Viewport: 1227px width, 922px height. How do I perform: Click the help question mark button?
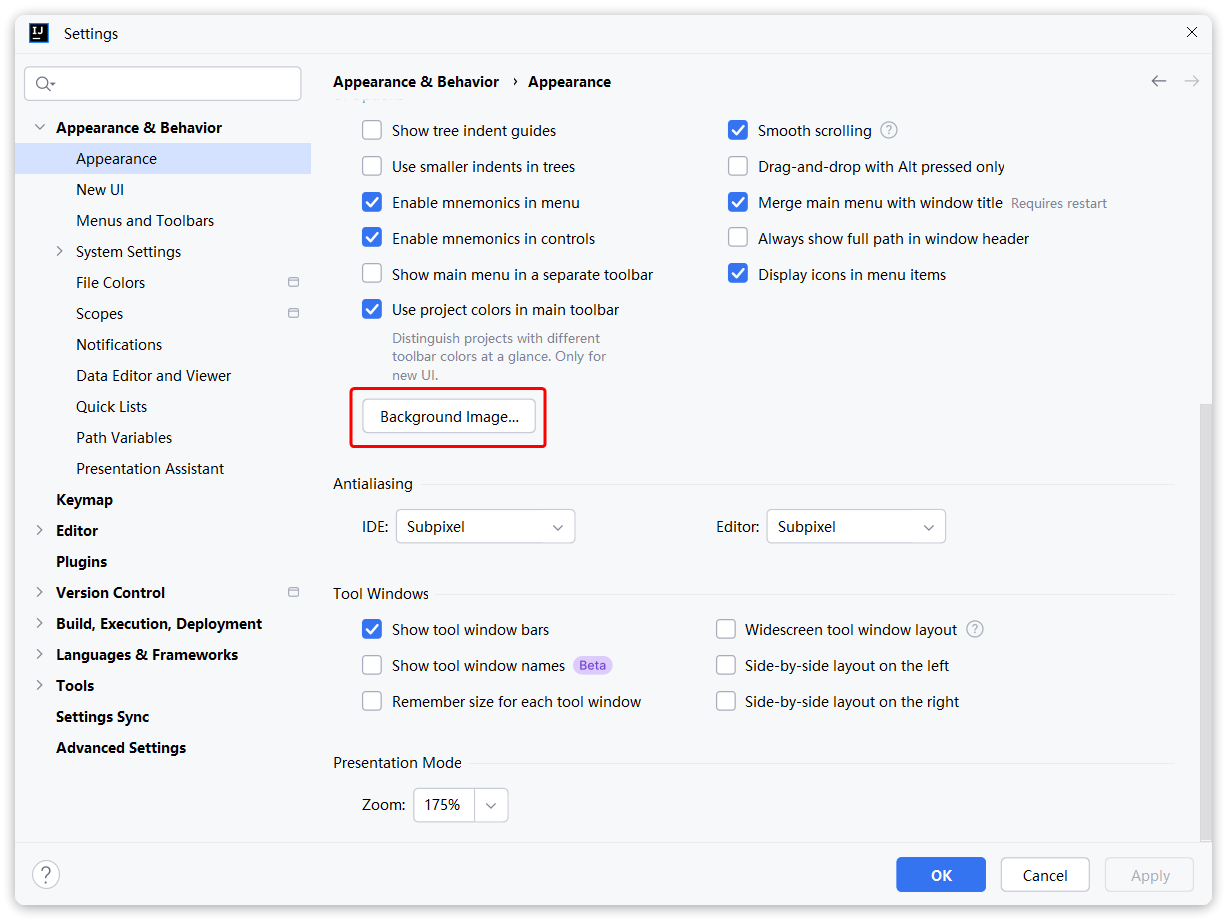[46, 875]
